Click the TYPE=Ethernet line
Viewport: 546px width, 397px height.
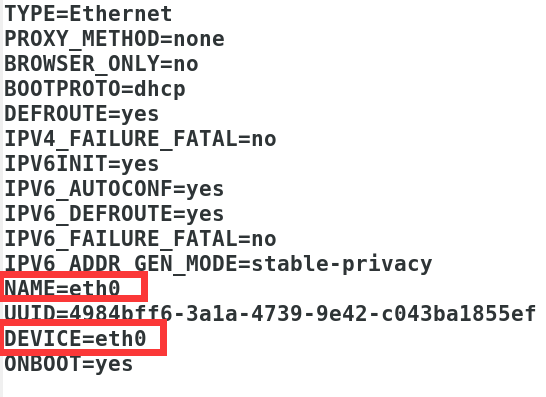point(88,14)
